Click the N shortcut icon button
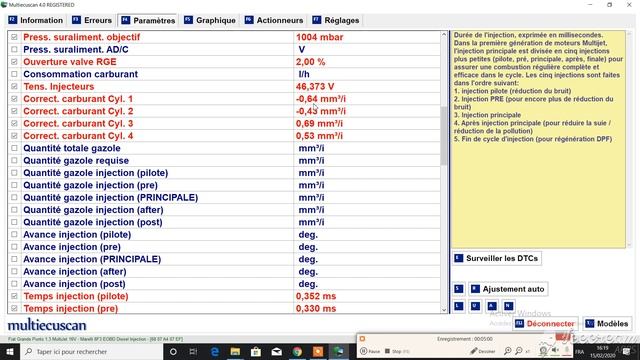 pyautogui.click(x=508, y=306)
